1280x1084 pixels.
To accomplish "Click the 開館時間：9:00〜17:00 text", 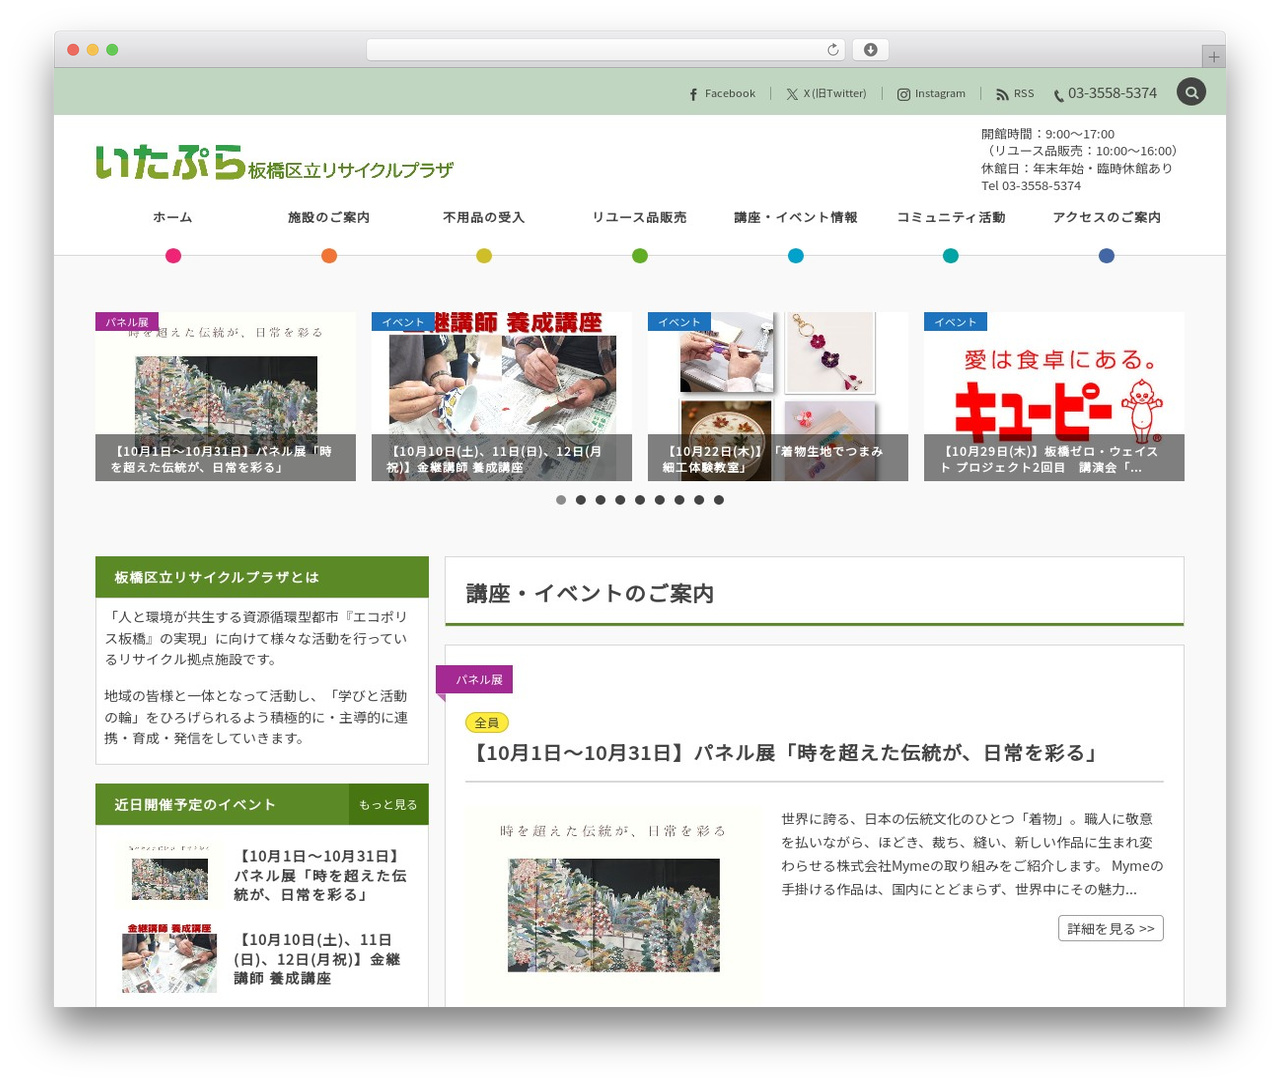I will 1047,134.
